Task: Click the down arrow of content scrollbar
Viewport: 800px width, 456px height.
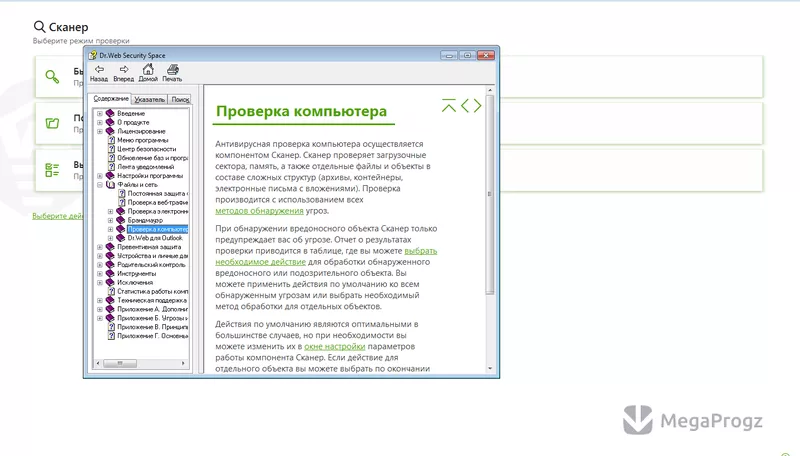Action: tap(490, 368)
